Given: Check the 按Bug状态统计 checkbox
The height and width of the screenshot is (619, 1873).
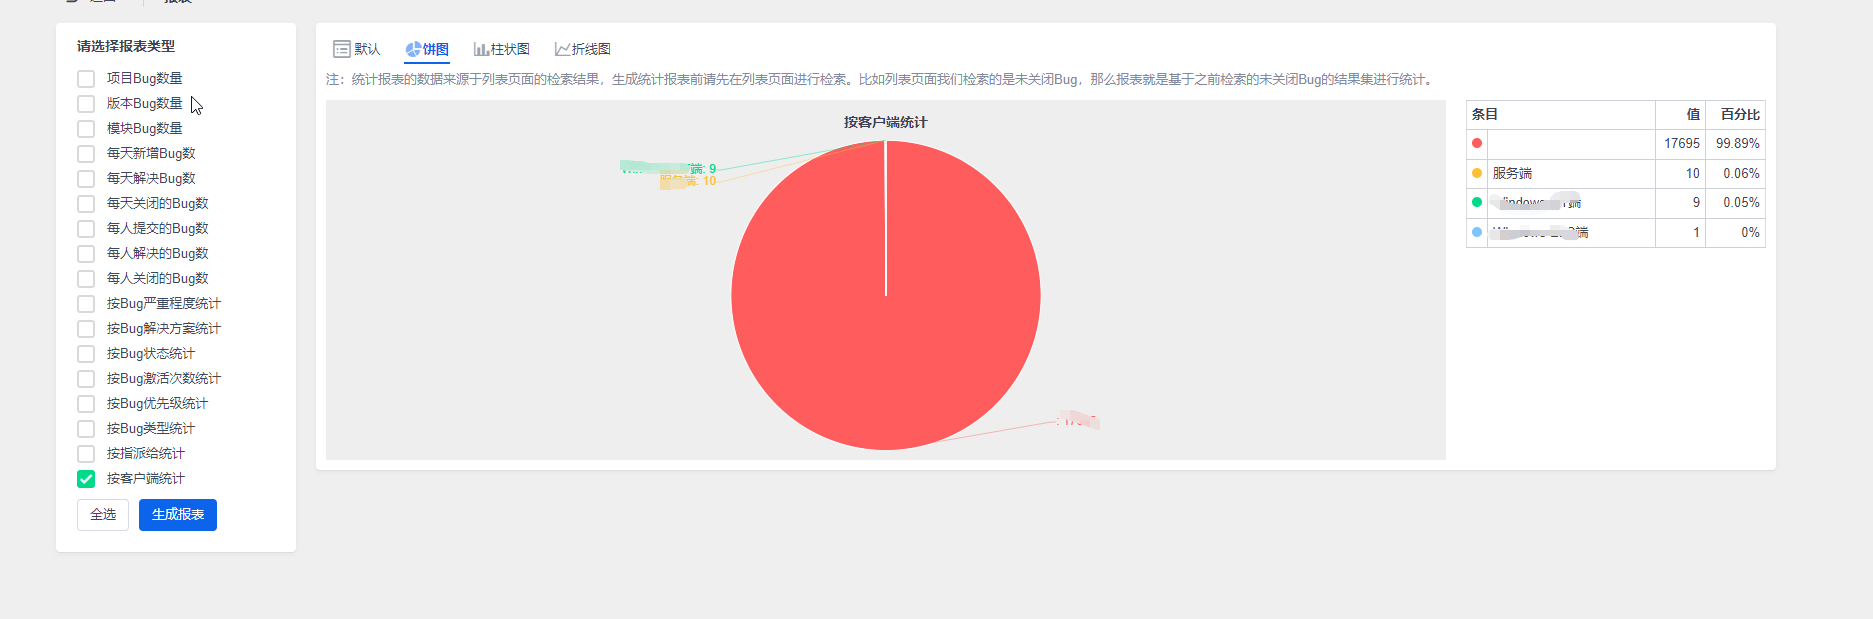Looking at the screenshot, I should [86, 354].
